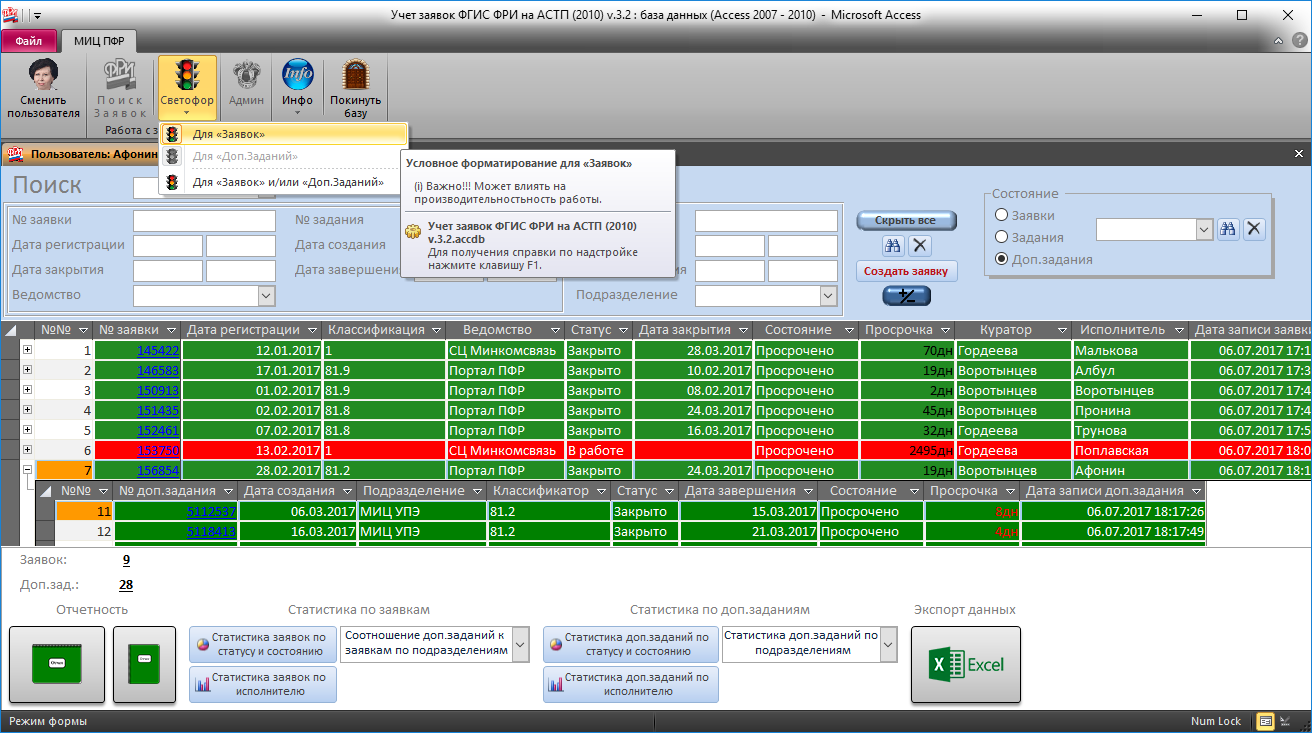Click the Инфо ribbon icon

pos(297,88)
